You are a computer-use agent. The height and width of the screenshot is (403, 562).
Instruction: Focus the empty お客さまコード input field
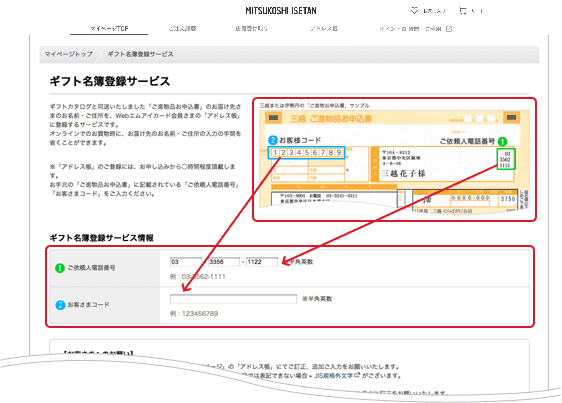233,299
